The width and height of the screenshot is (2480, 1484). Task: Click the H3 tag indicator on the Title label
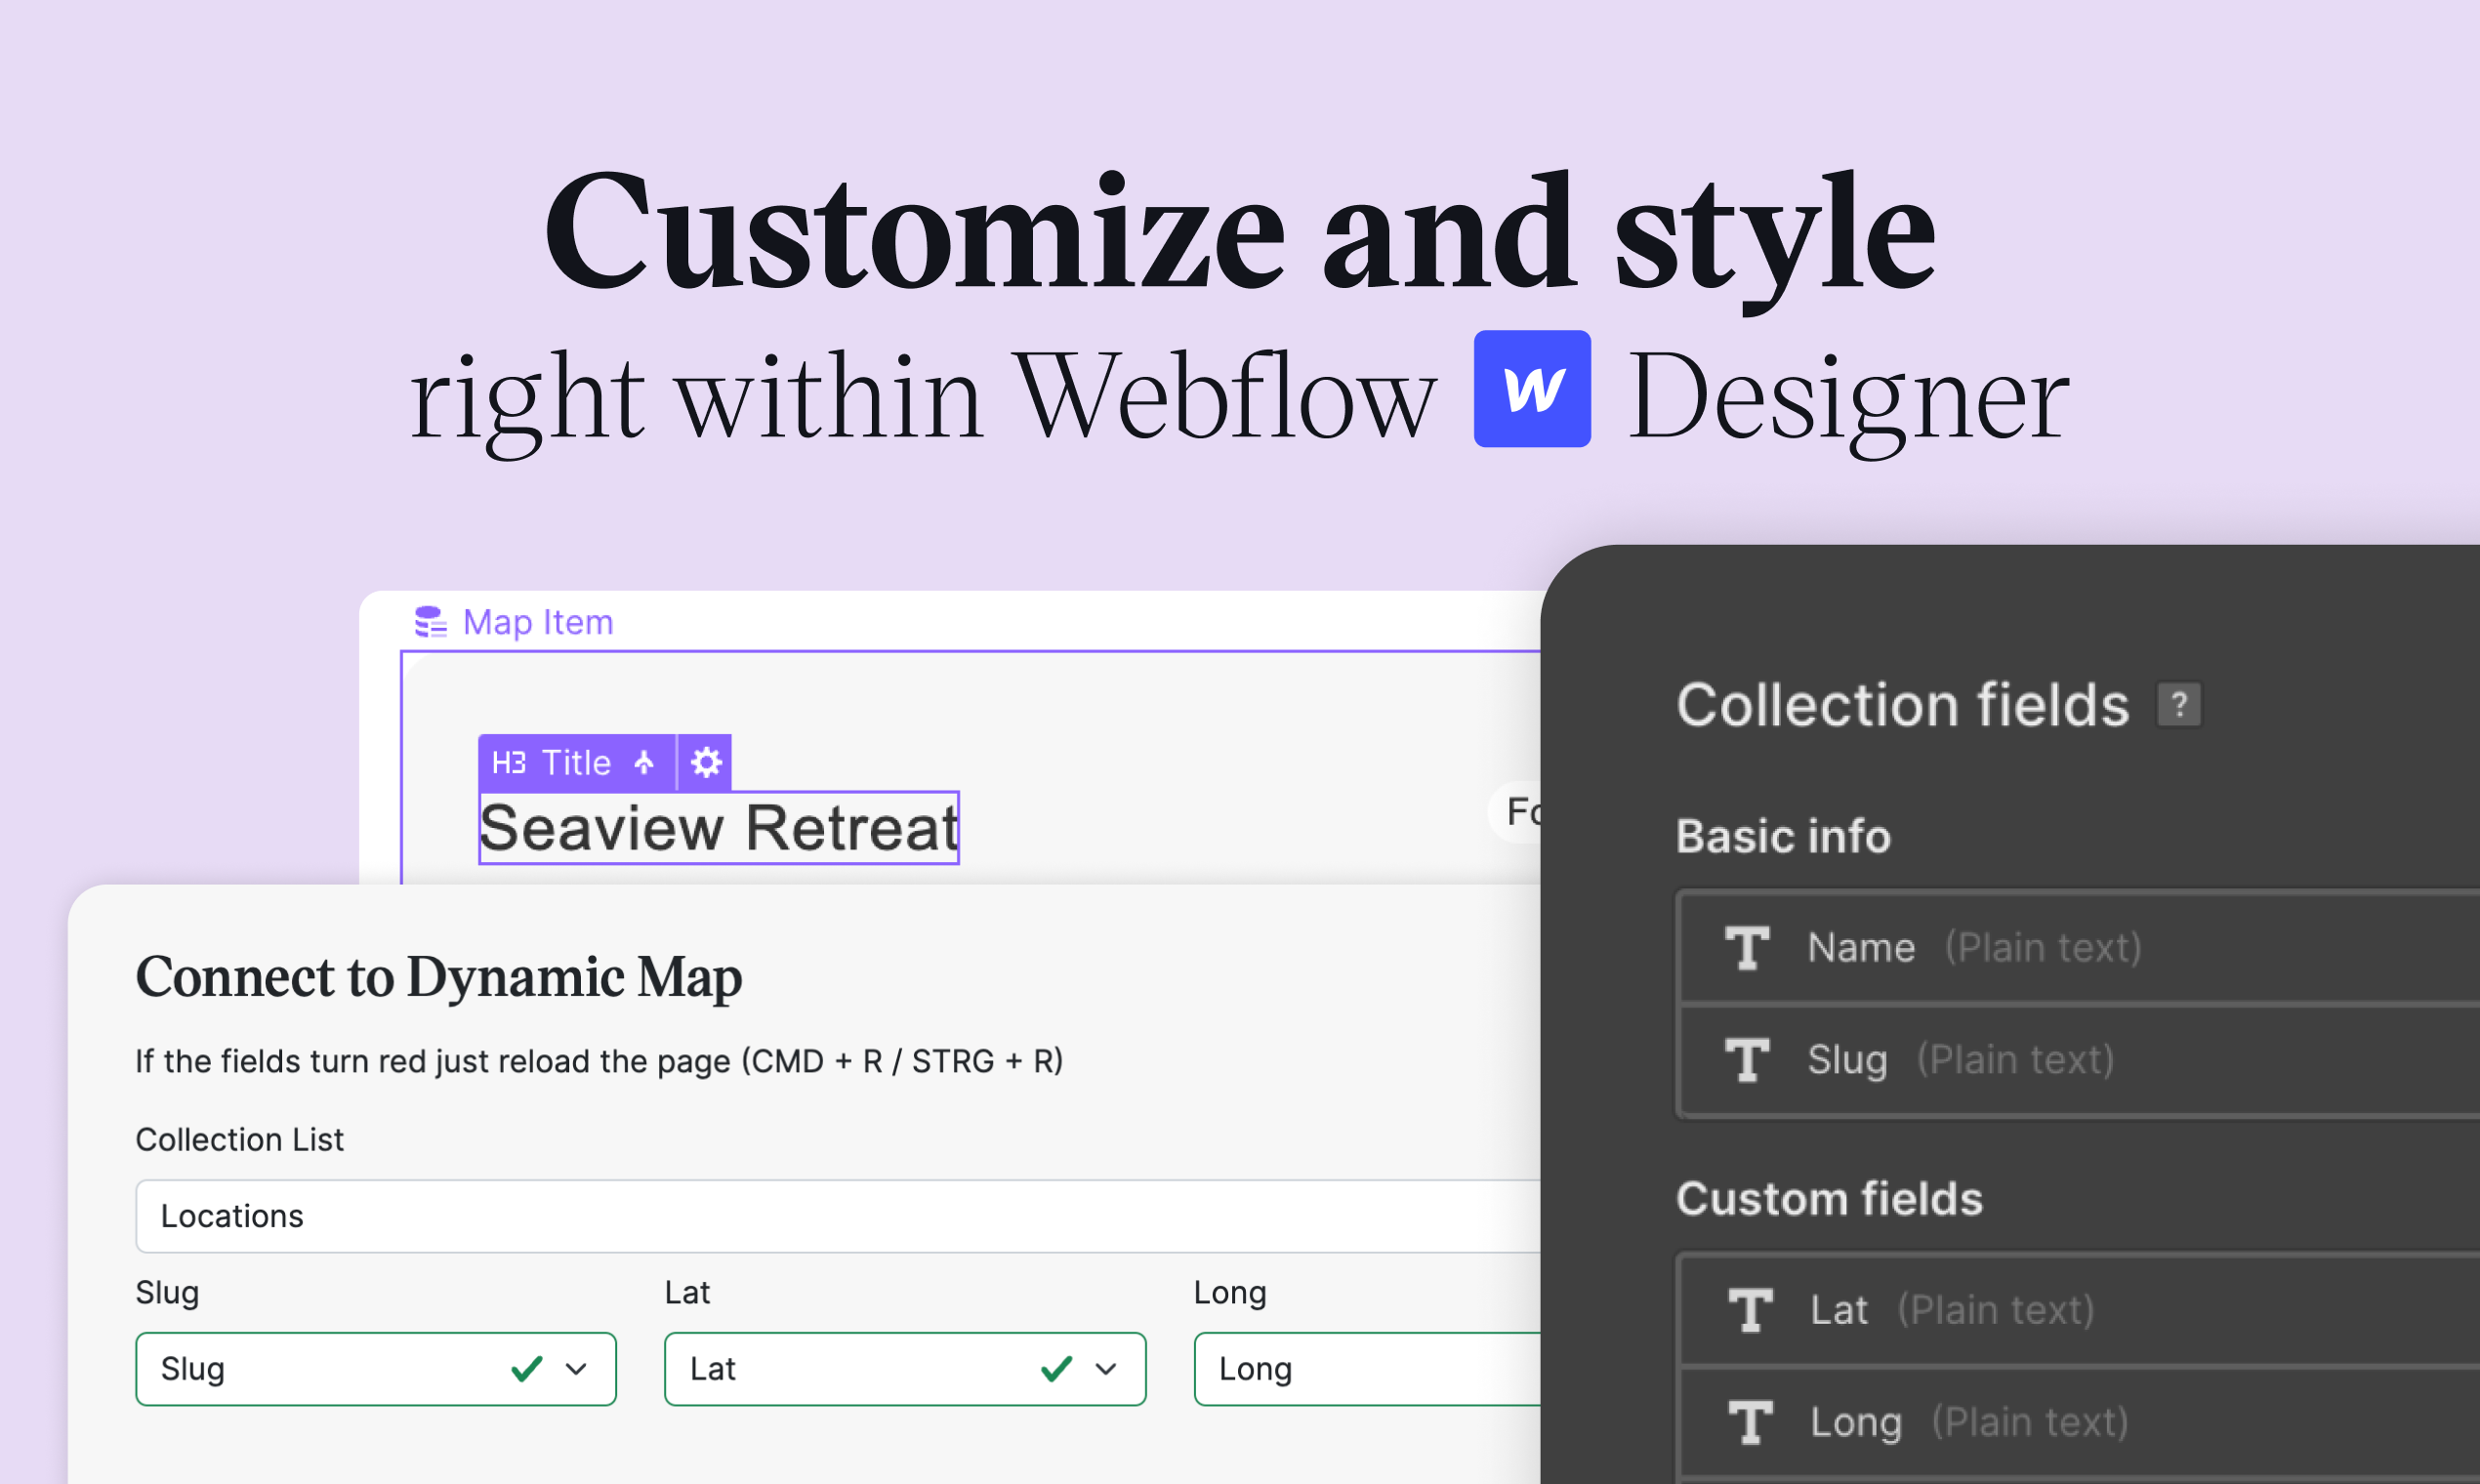[x=508, y=762]
